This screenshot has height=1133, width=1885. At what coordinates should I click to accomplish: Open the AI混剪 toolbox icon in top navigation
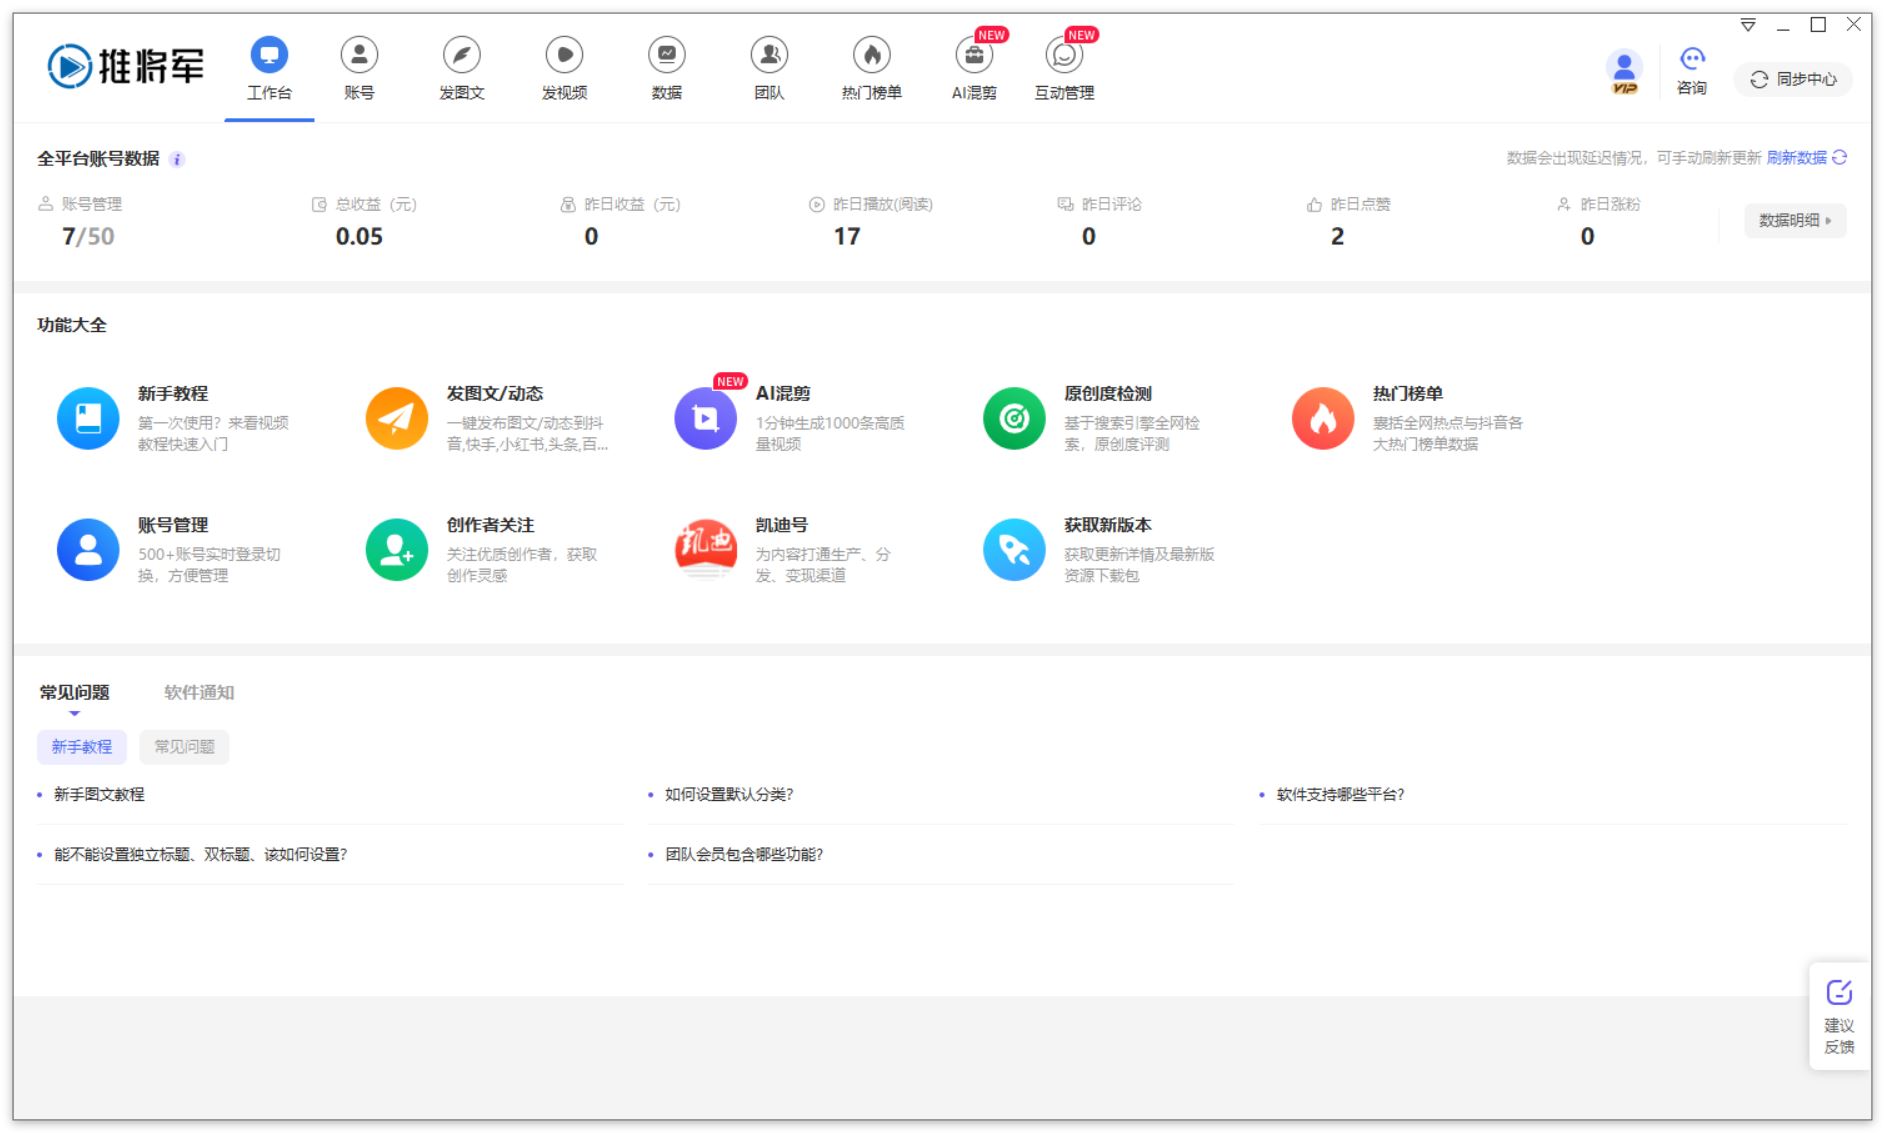(x=974, y=54)
